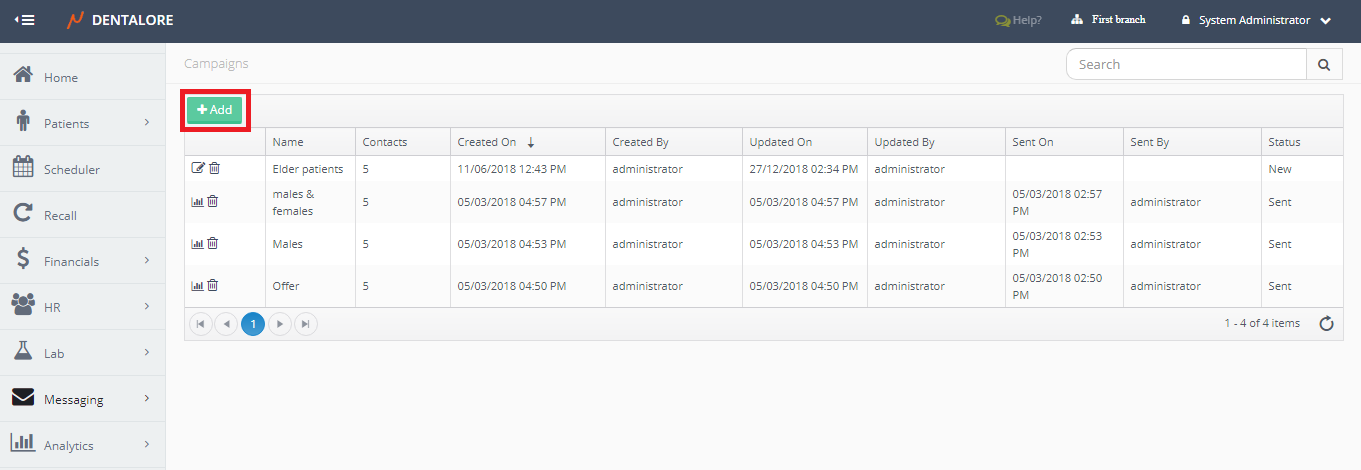Go to Recall in sidebar

click(x=60, y=215)
